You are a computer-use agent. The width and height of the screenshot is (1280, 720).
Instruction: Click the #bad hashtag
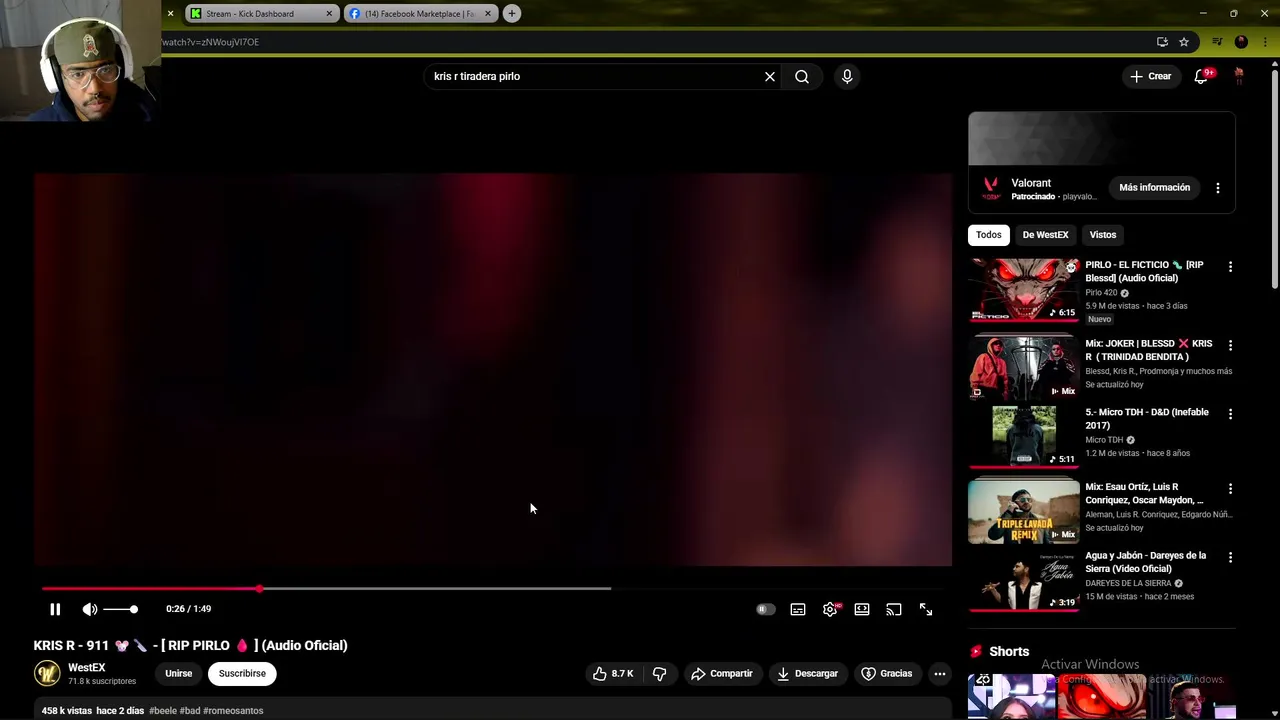[x=190, y=711]
